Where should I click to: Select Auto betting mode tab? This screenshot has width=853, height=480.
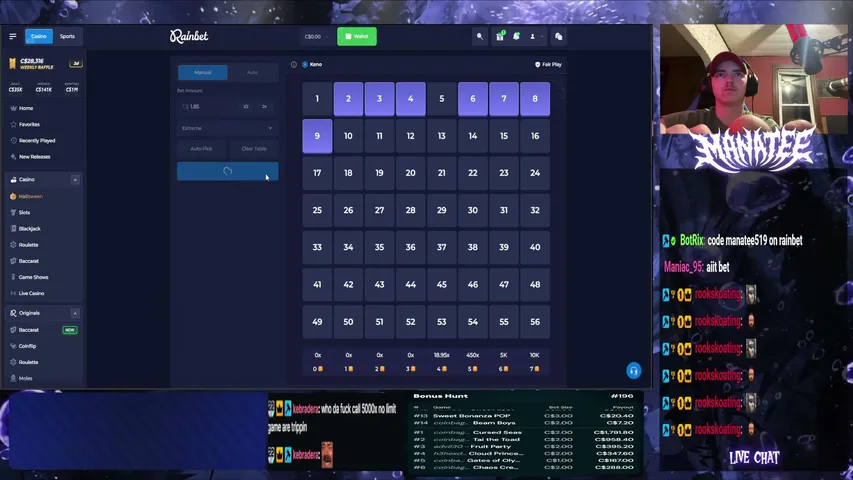coord(253,72)
